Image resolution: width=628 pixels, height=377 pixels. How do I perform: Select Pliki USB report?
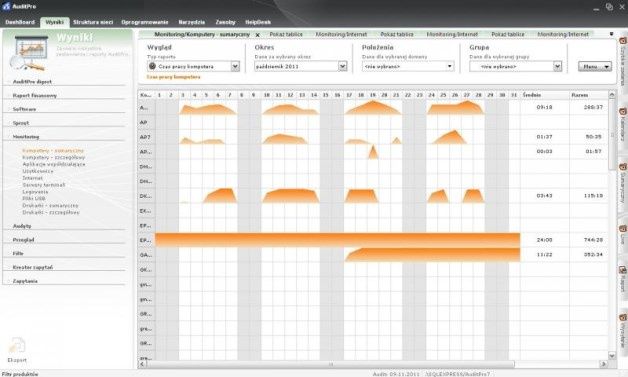point(34,199)
